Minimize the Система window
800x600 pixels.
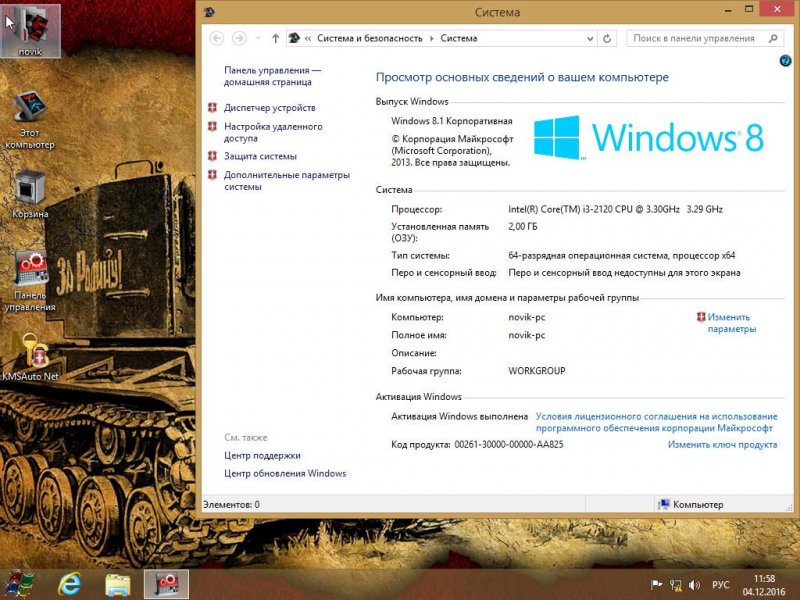click(x=728, y=9)
